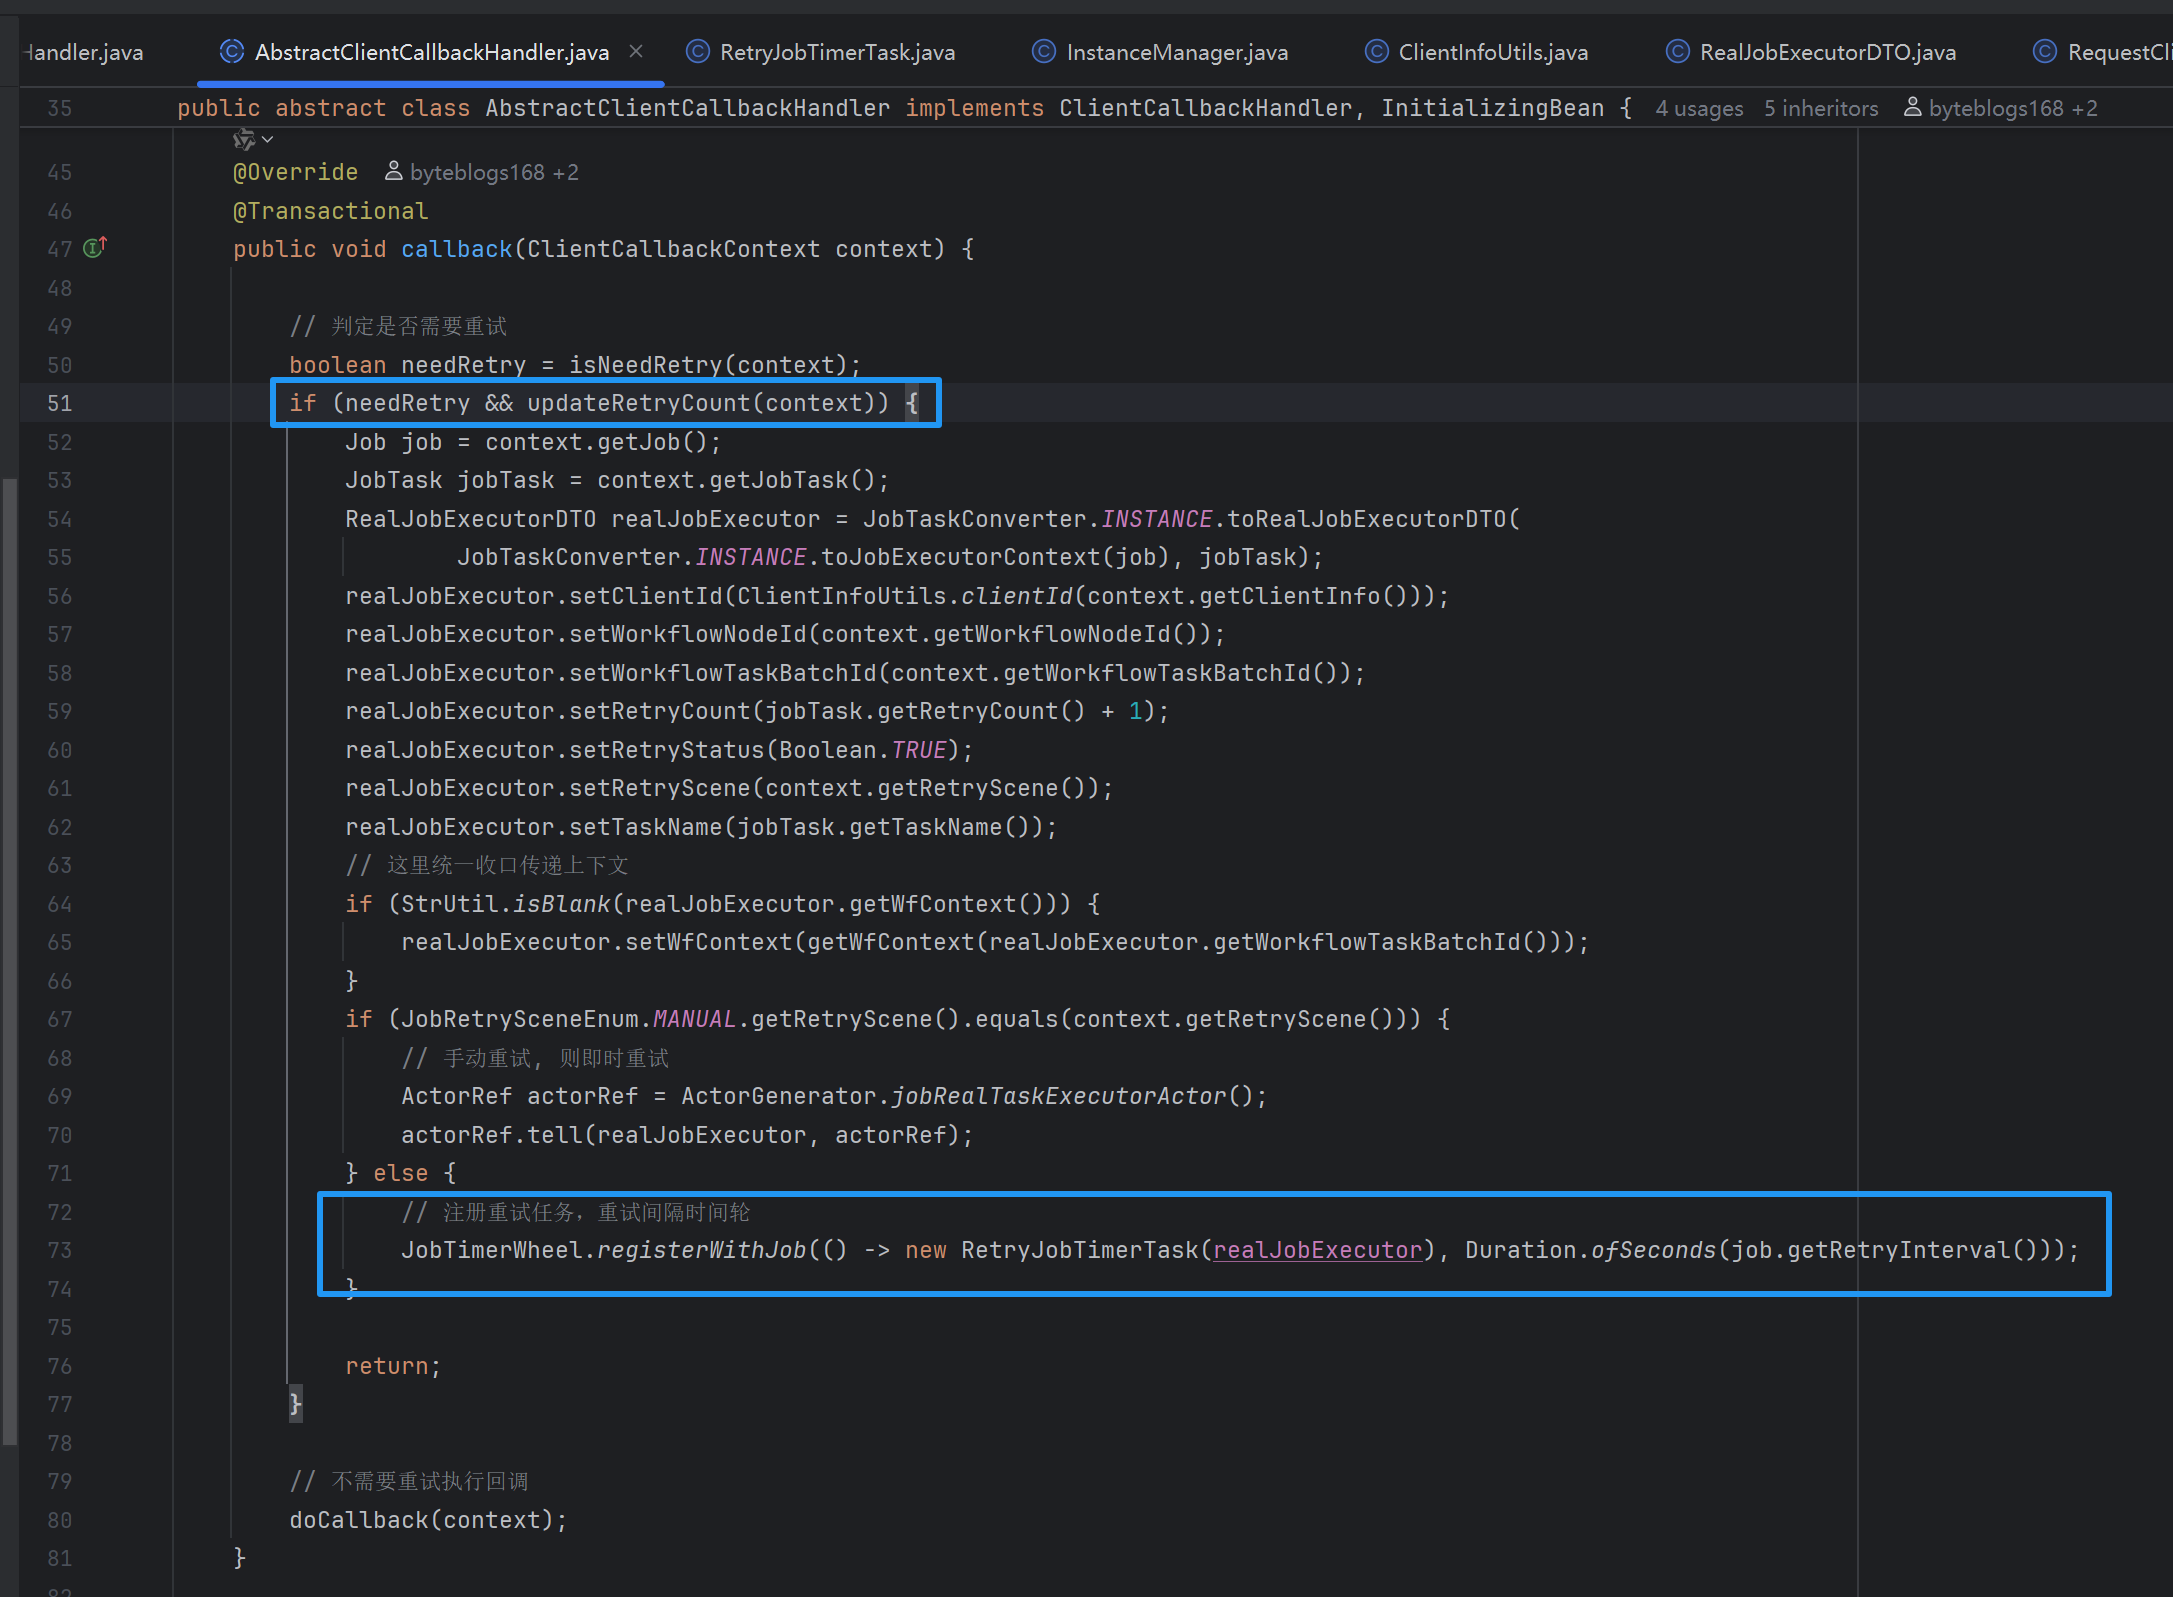Click 'toJobExecutorContext' on line 55
Screen dimensions: 2173x1597
(x=960, y=557)
